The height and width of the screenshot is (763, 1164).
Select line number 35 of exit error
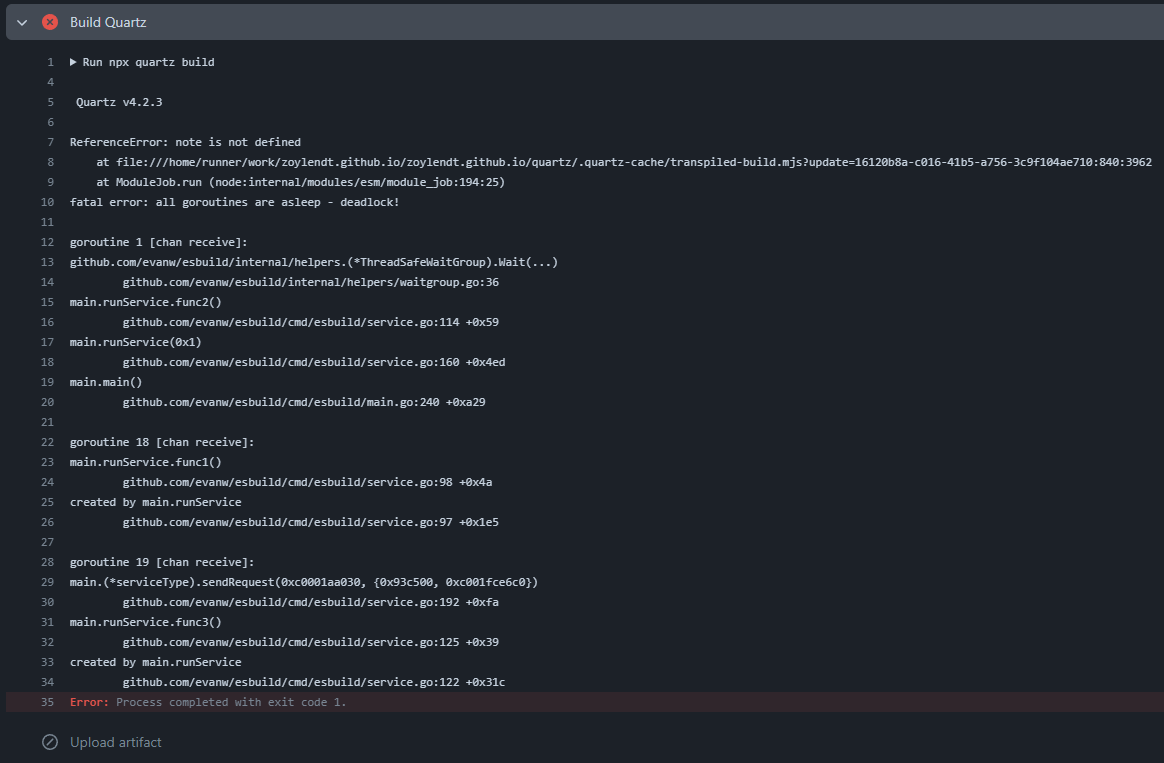pos(47,702)
